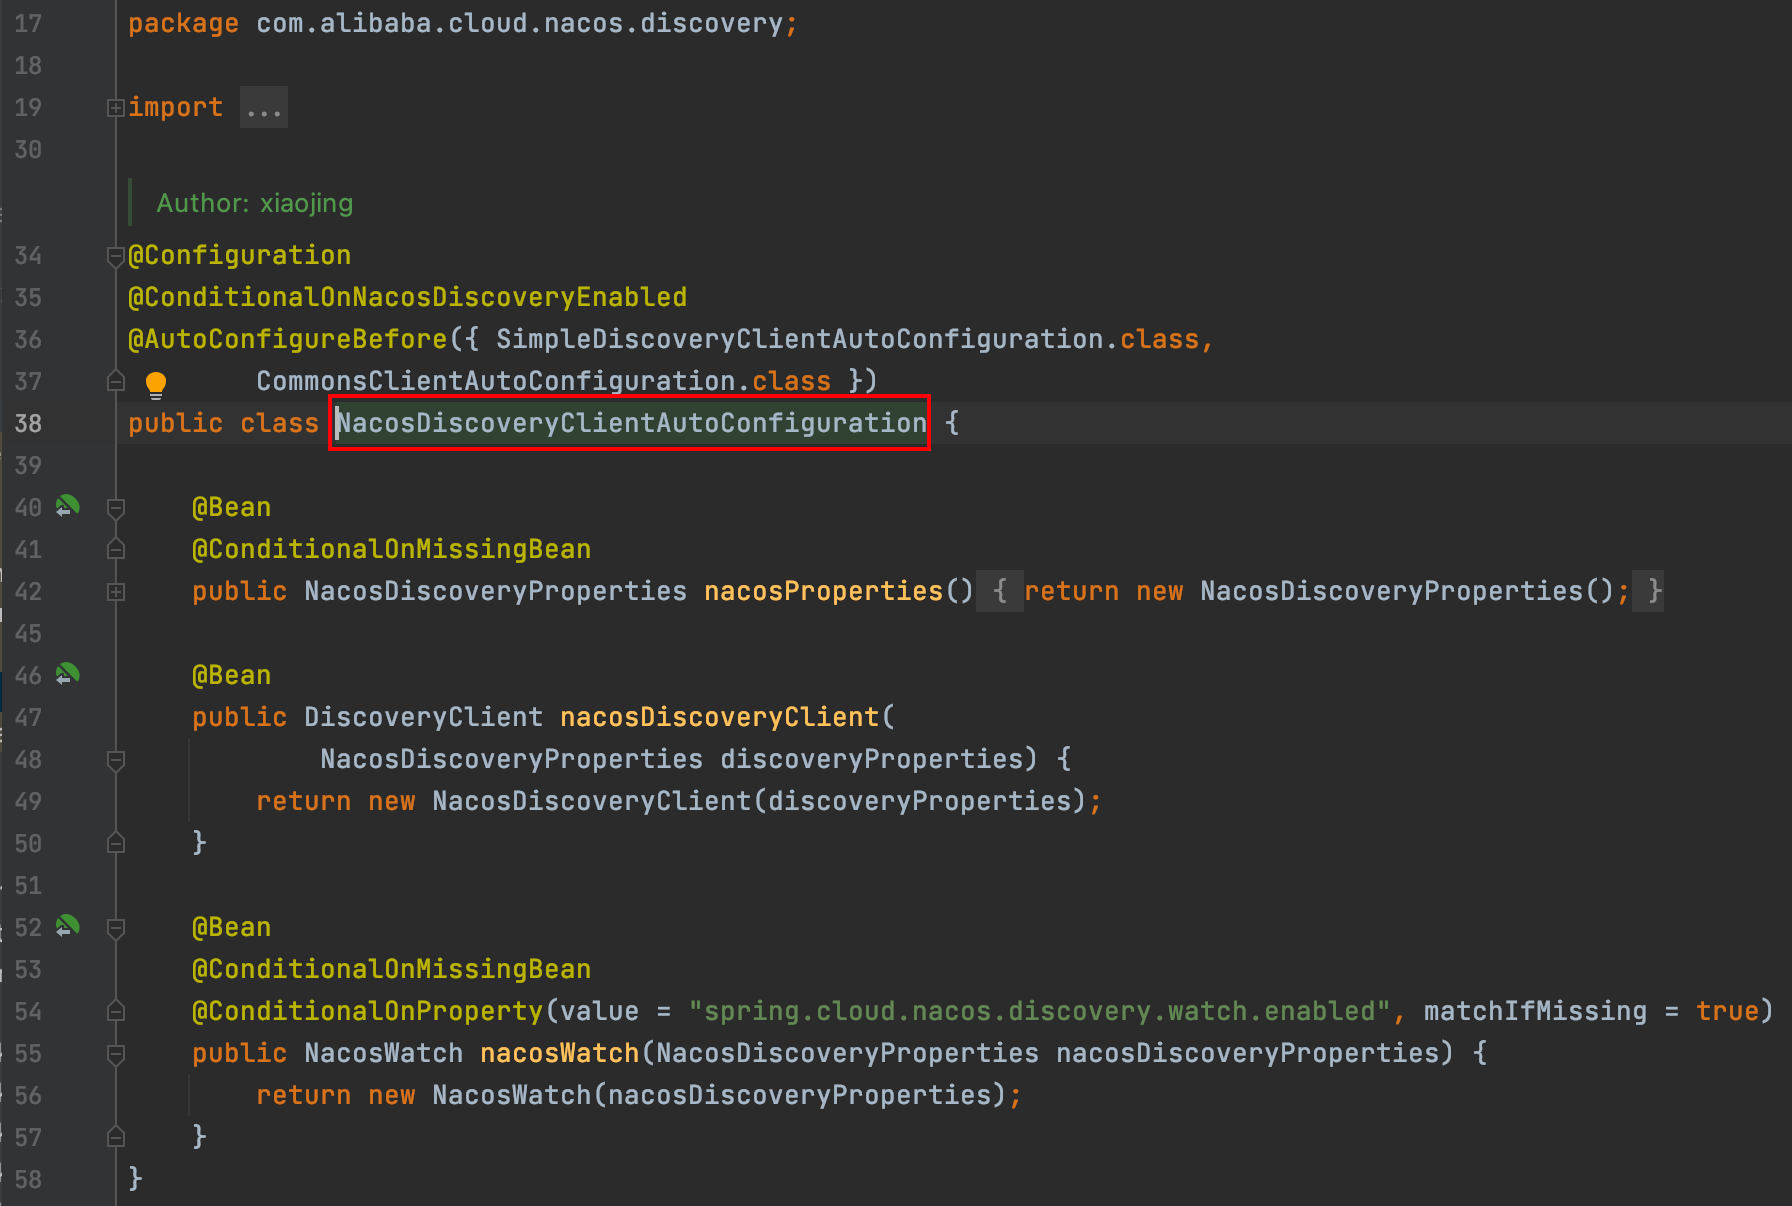Click the @ConditionalOnNacosDiscoveryEnabled annotation

click(x=408, y=297)
